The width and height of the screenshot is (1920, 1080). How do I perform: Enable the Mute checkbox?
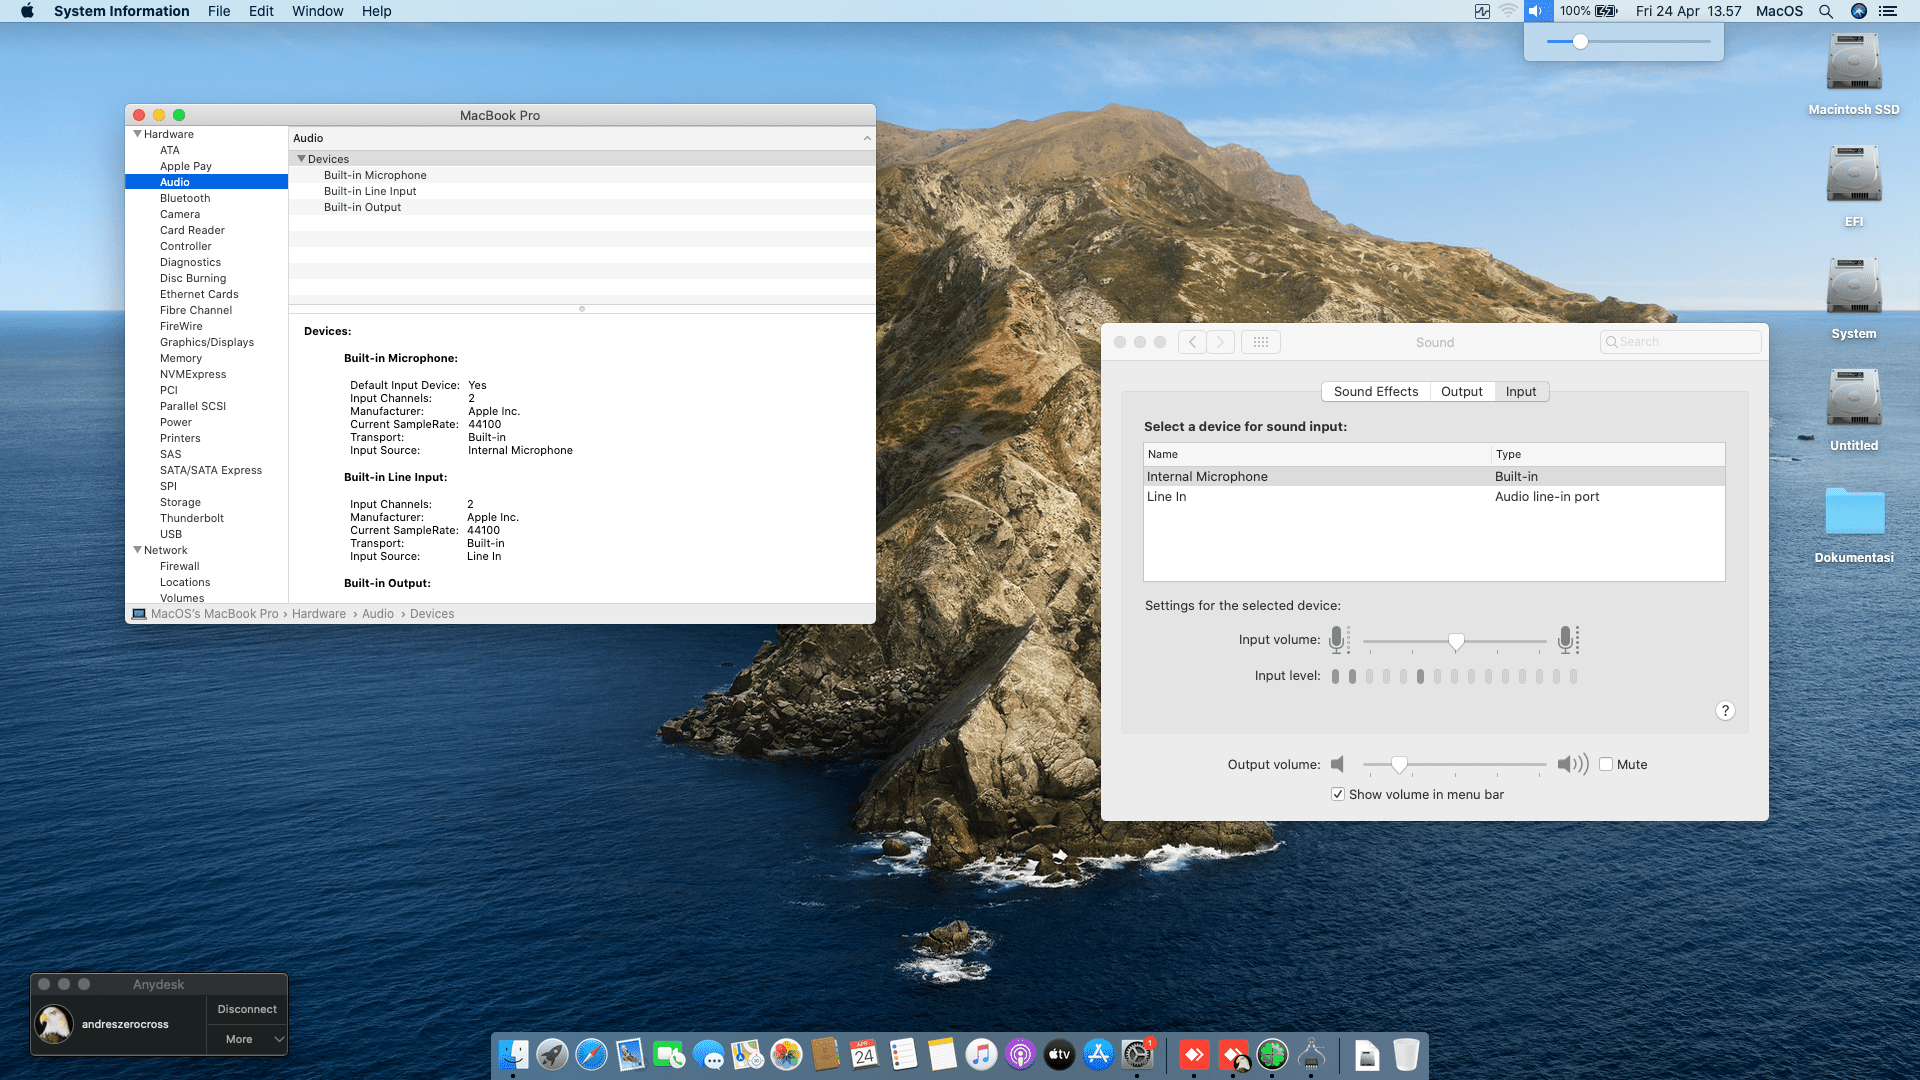(1606, 764)
